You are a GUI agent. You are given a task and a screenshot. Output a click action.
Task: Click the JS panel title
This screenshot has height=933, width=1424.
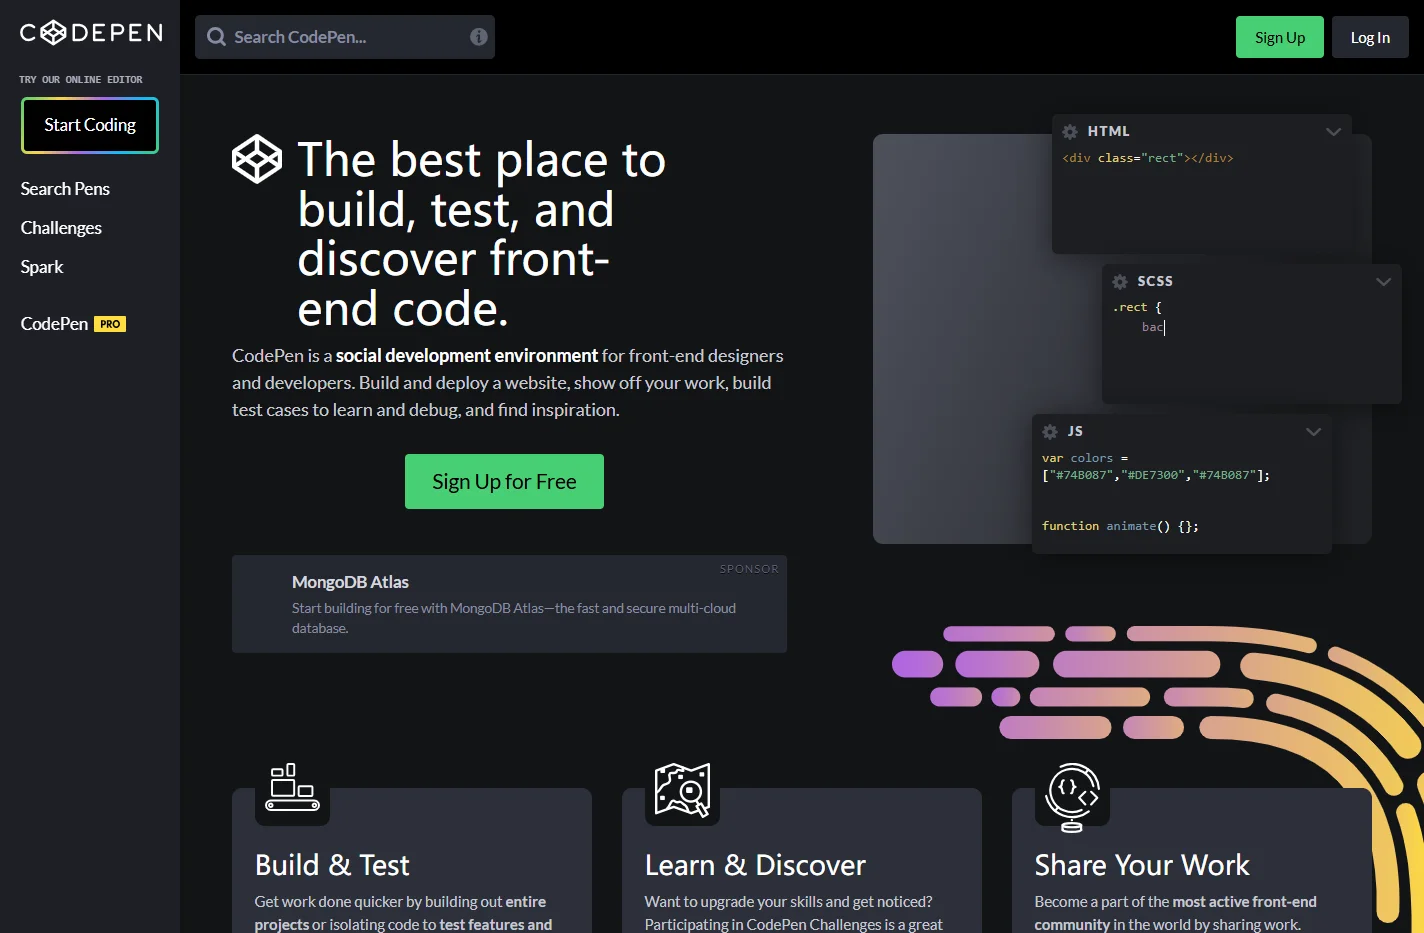[x=1075, y=432]
